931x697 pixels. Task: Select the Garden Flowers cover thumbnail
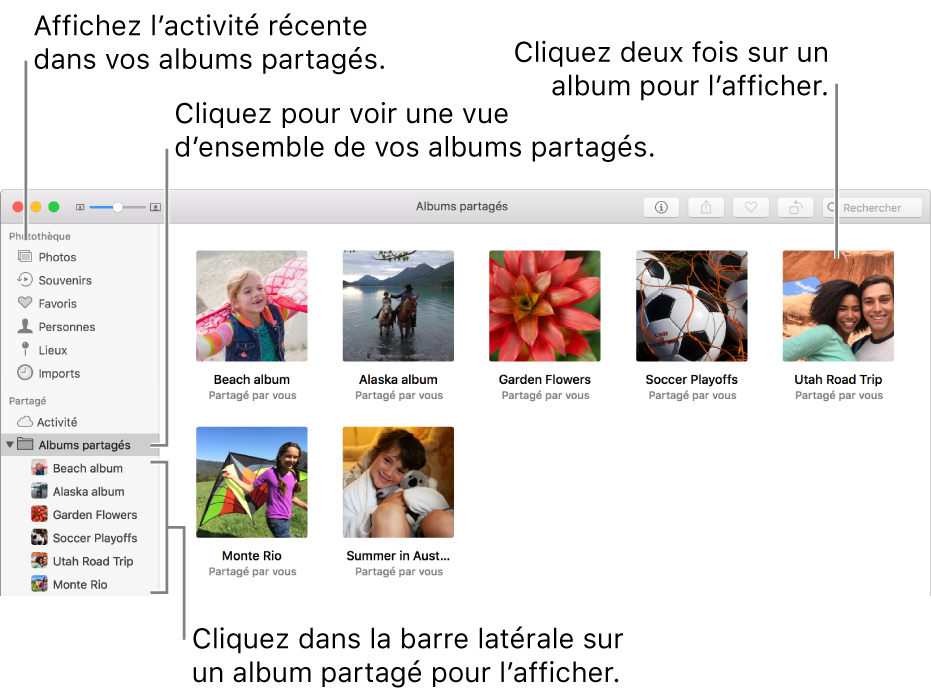[545, 306]
